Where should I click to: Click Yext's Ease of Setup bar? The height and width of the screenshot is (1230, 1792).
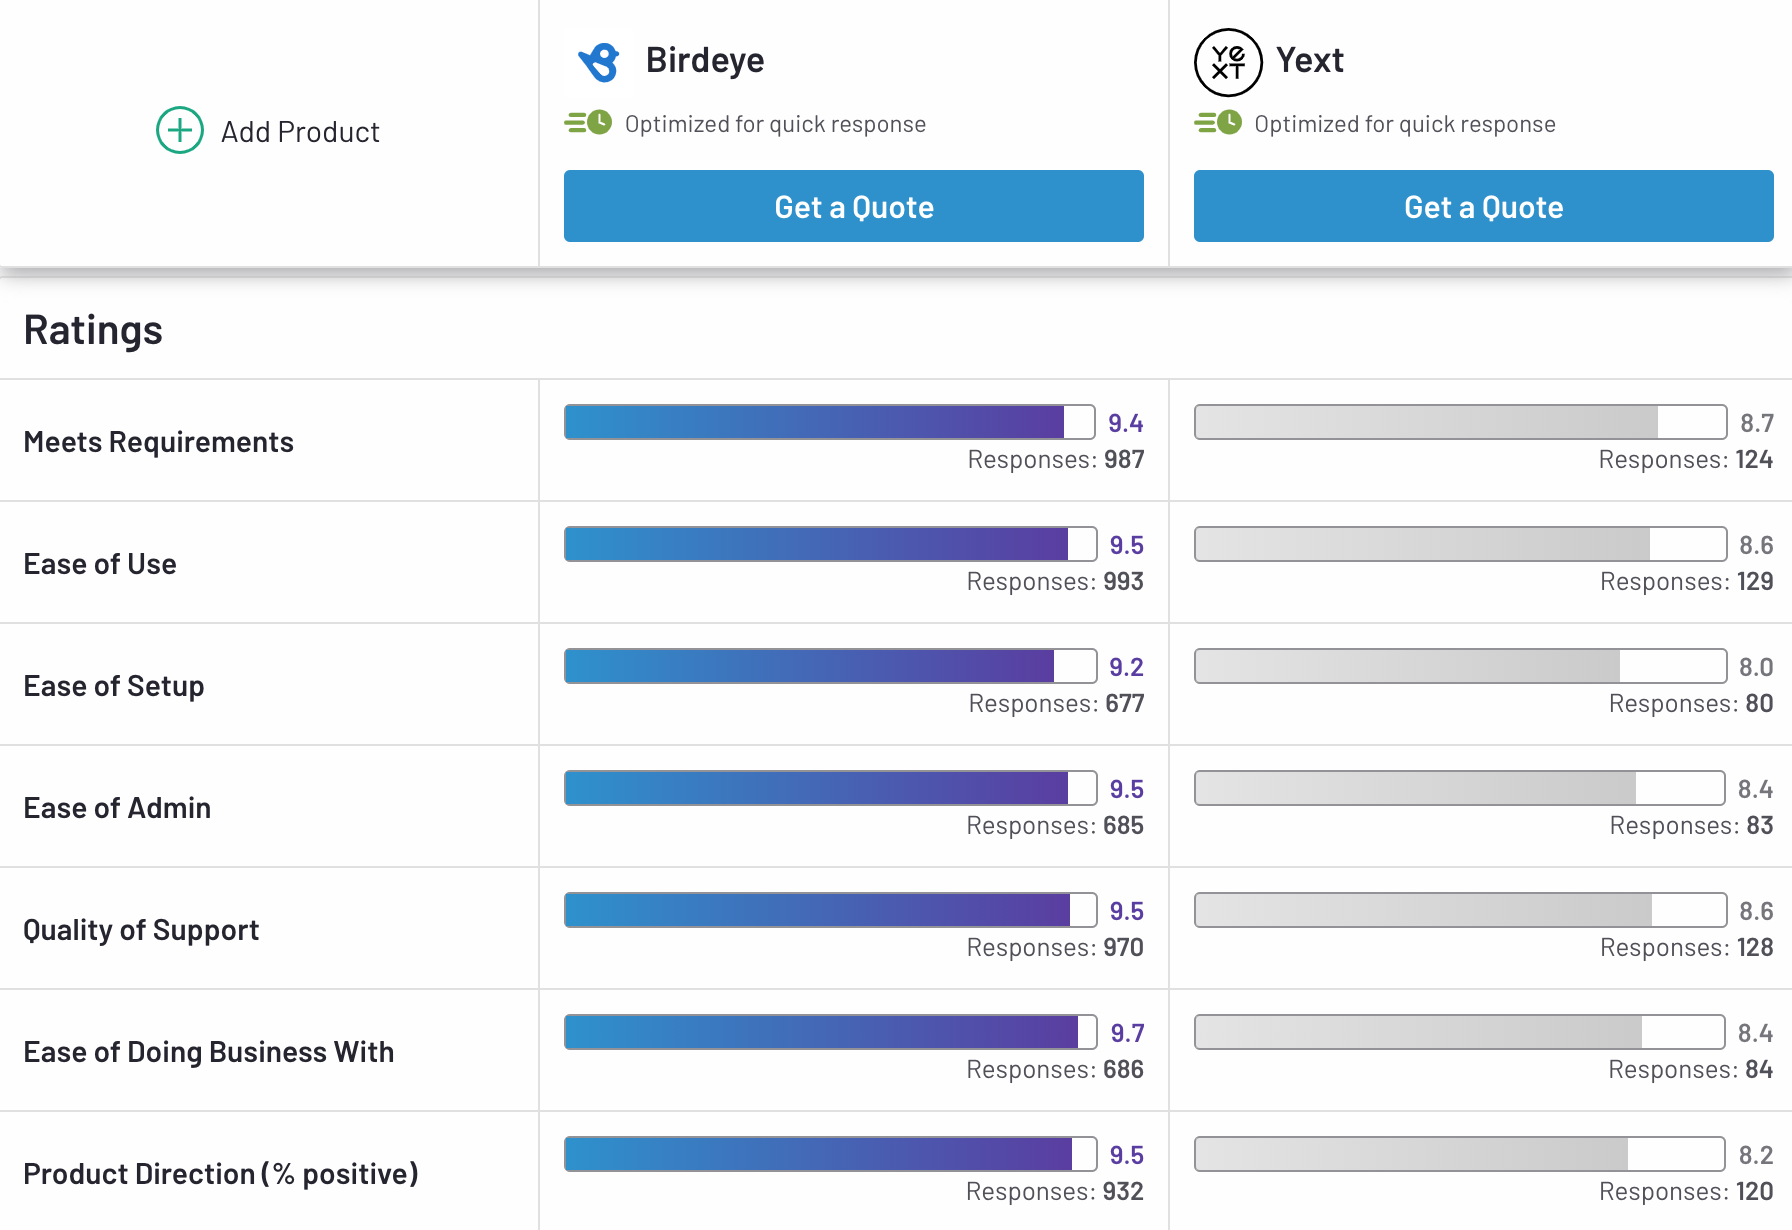[x=1459, y=666]
